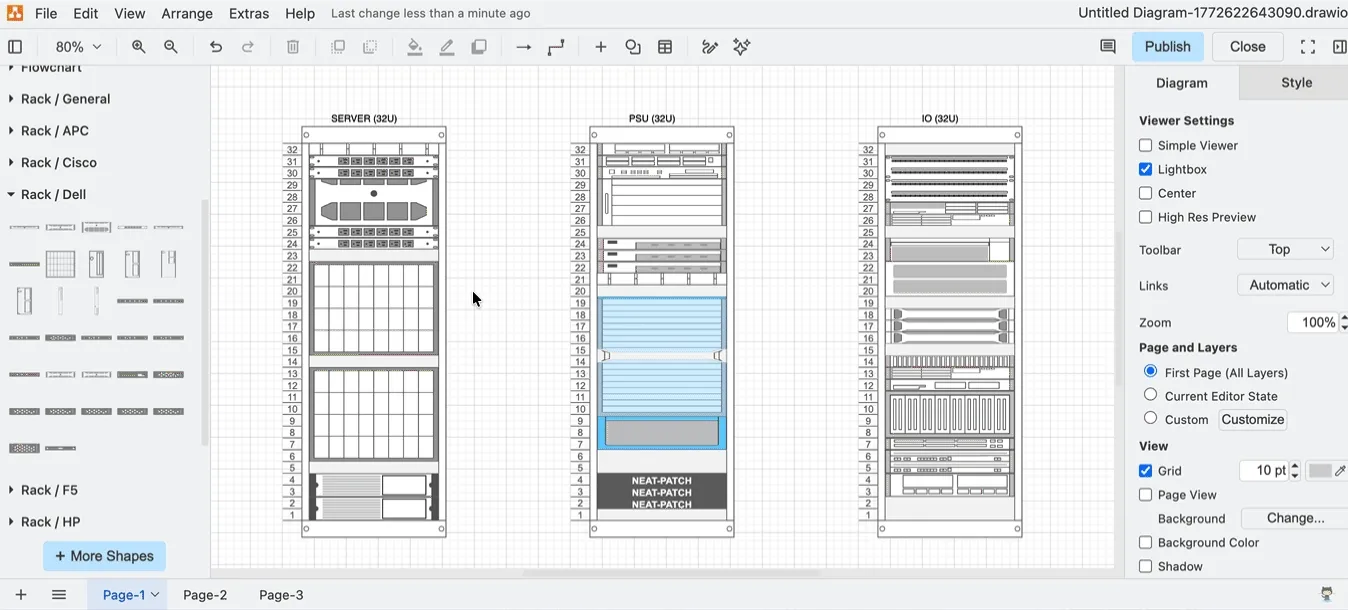Open the pages list menu icon
This screenshot has height=610, width=1348.
(x=59, y=595)
